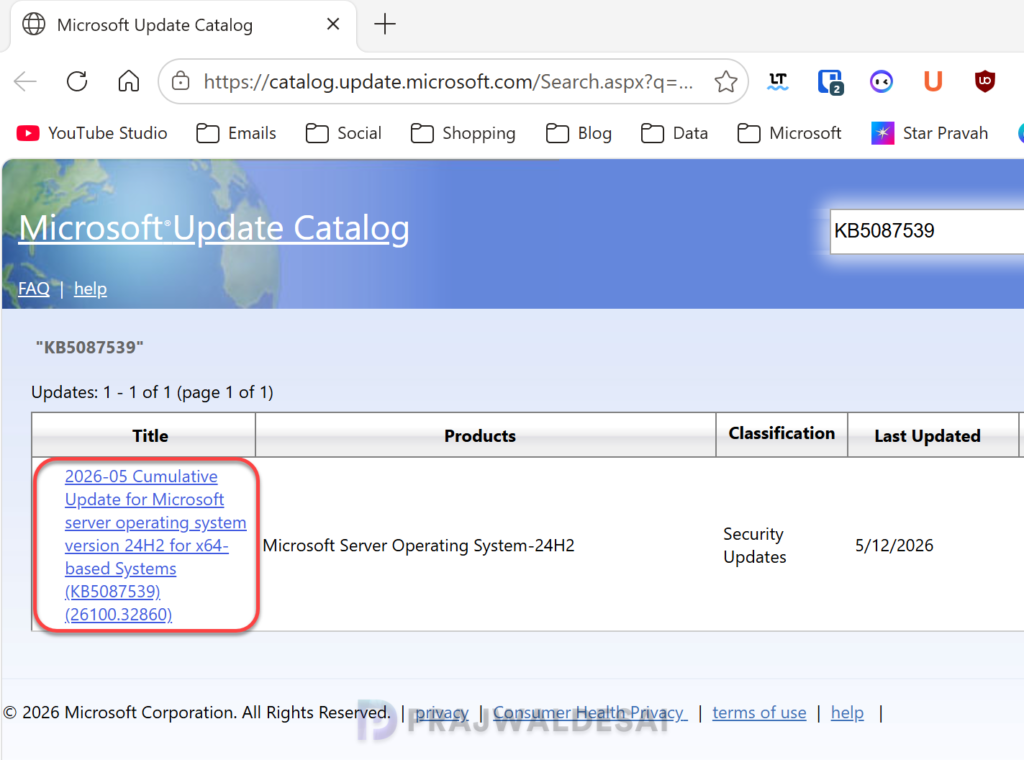Open the Social bookmark folder
Image resolution: width=1024 pixels, height=760 pixels.
point(344,133)
